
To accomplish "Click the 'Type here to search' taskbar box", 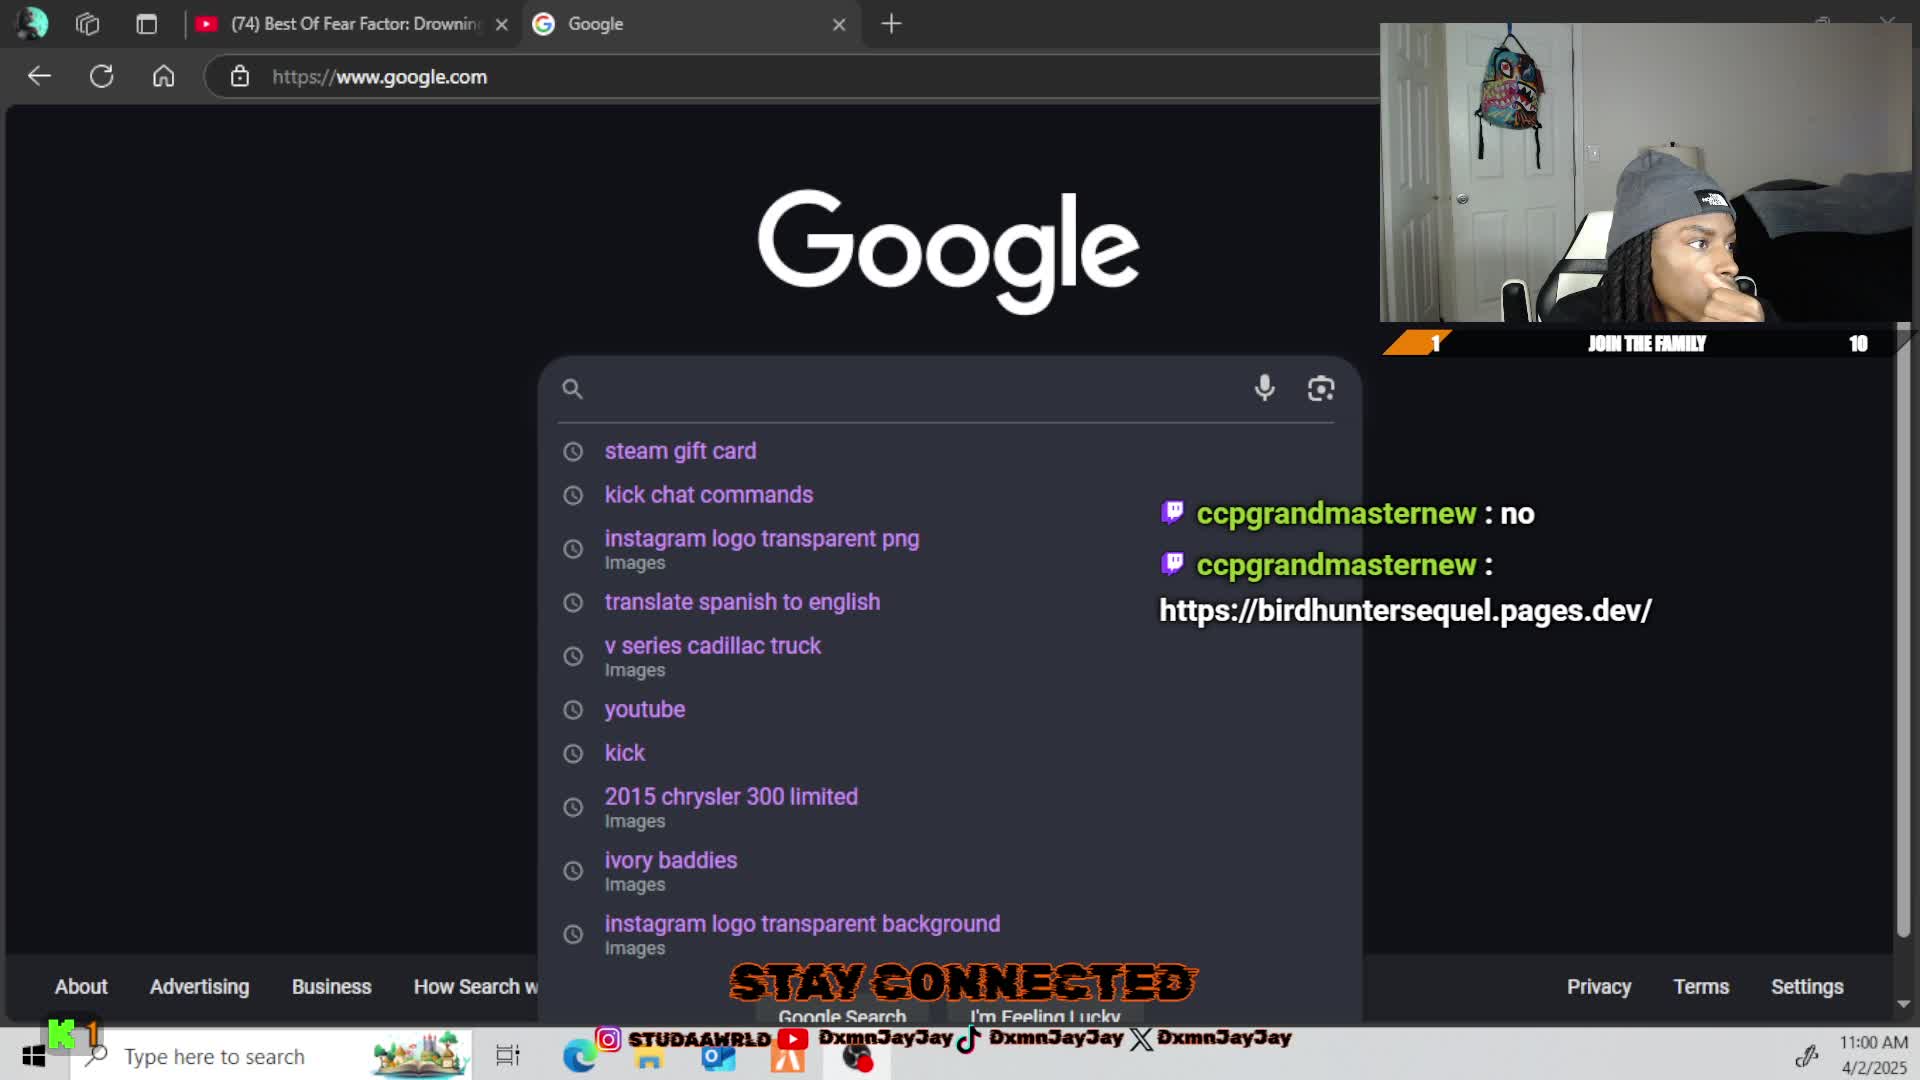I will pyautogui.click(x=270, y=1056).
